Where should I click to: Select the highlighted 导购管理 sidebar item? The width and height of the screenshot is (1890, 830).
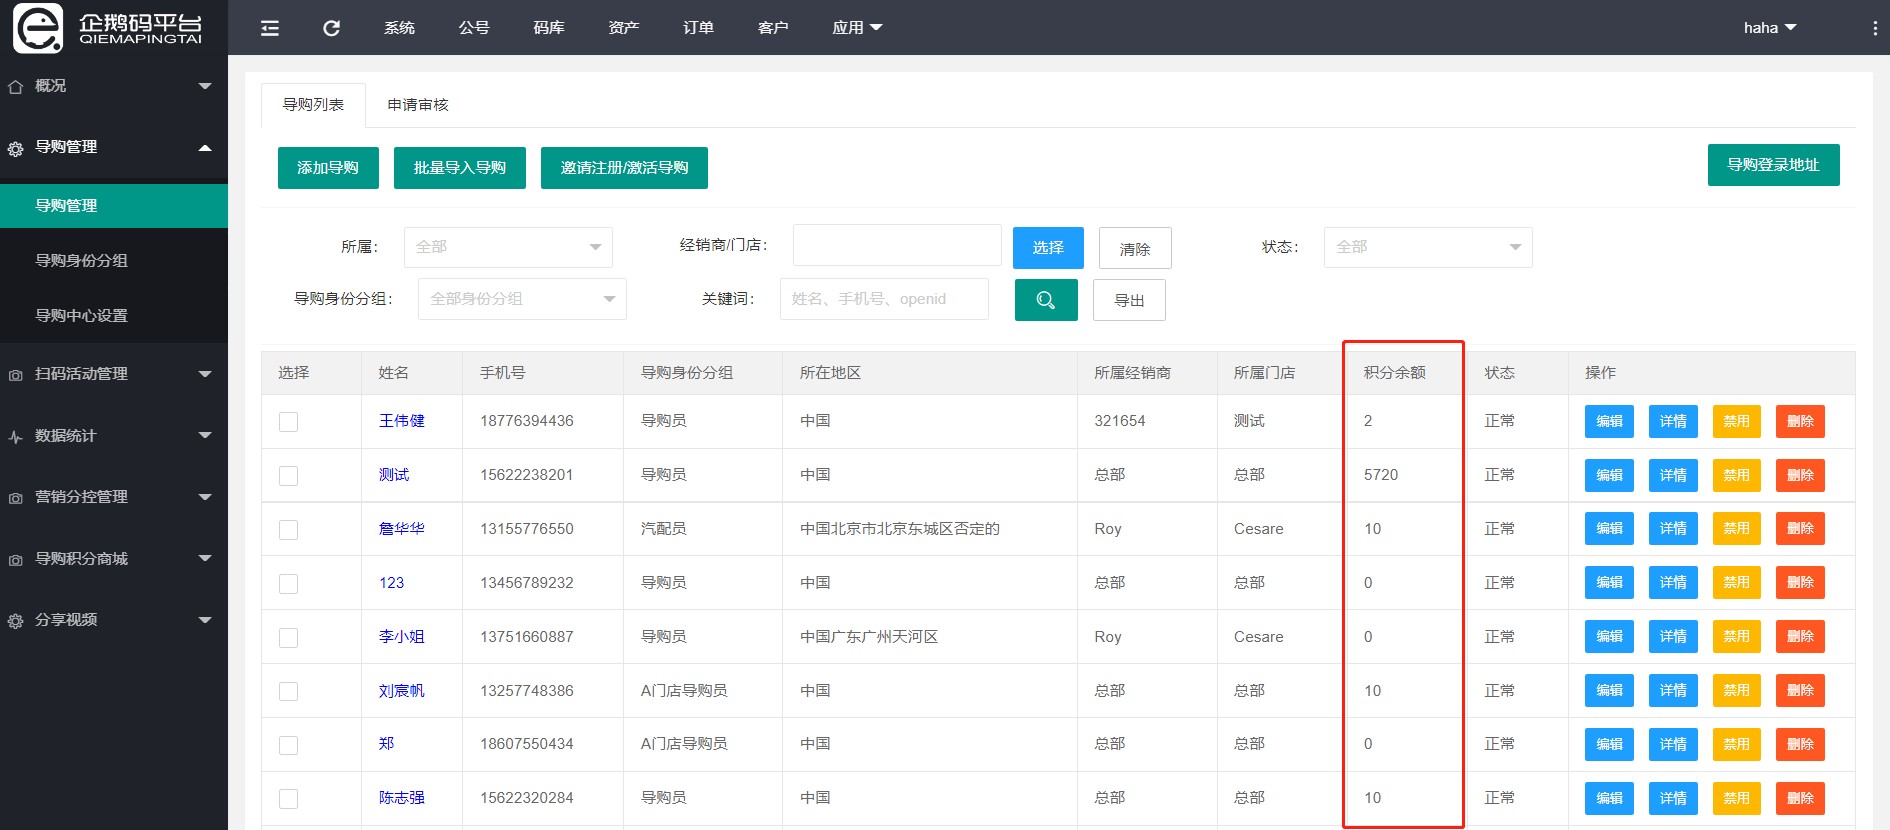pyautogui.click(x=114, y=205)
